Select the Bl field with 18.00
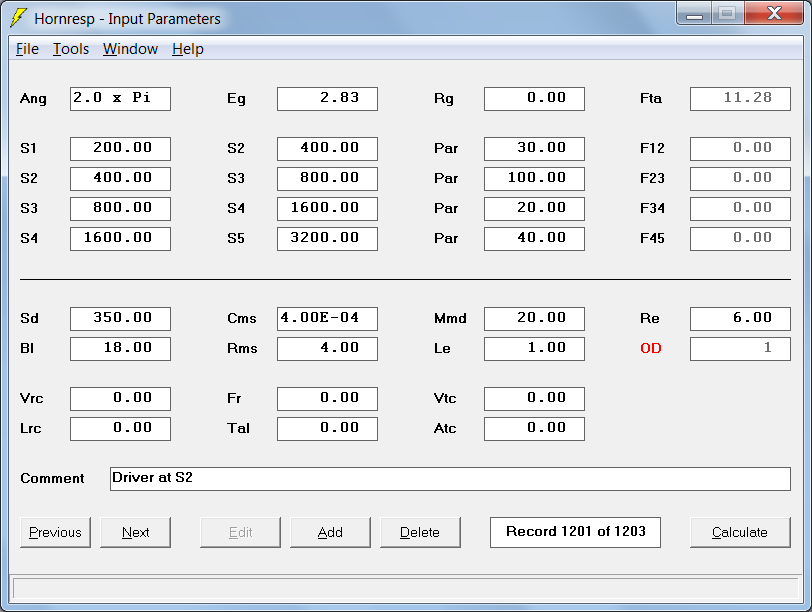The image size is (812, 612). 120,348
